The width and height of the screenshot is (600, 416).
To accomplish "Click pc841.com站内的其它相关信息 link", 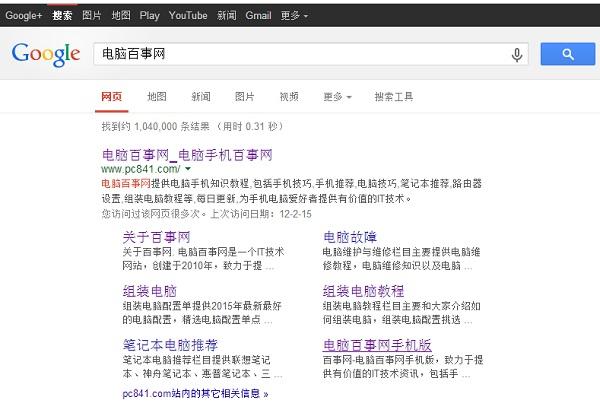I will [195, 394].
